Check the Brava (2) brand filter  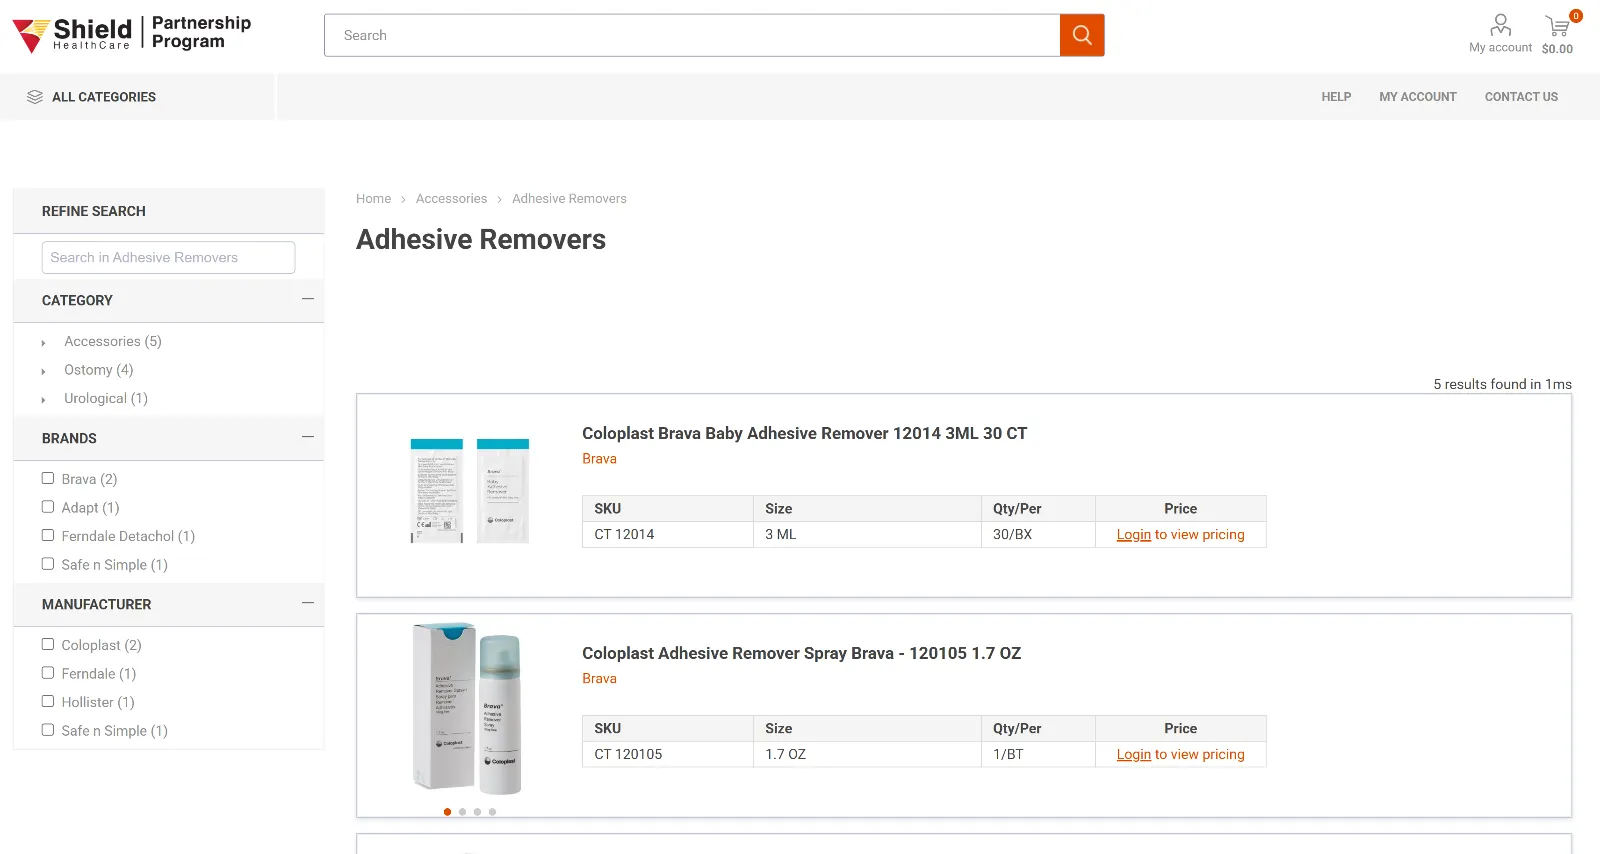(x=48, y=478)
